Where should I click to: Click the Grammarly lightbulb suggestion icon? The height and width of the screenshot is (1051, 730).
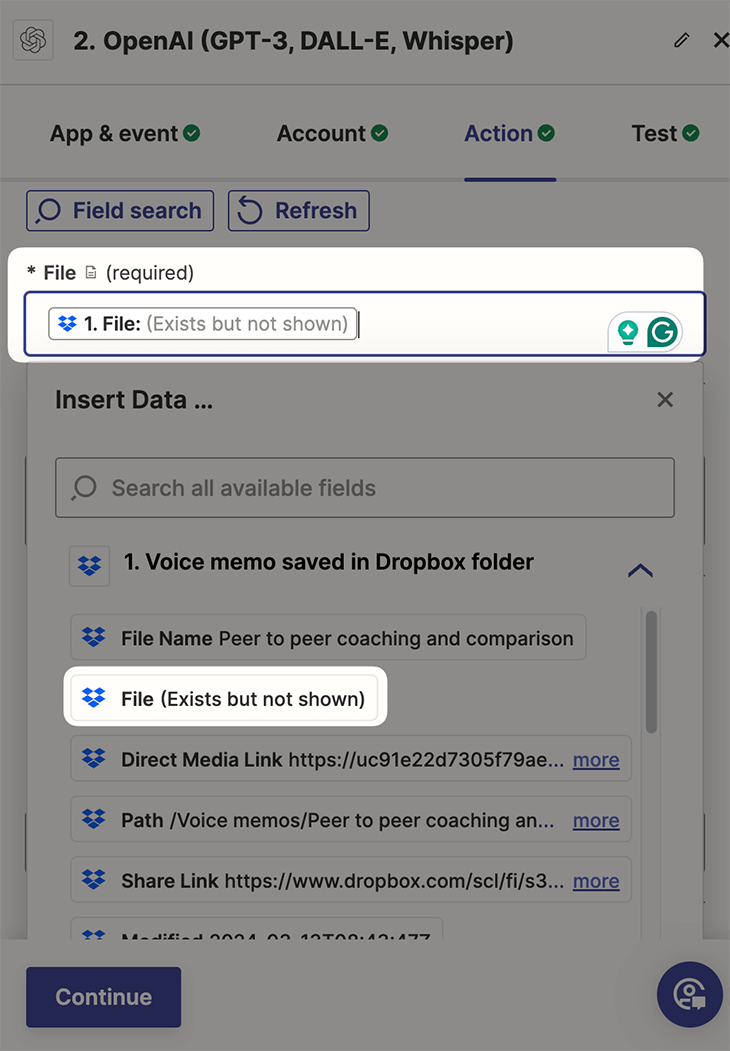tap(628, 332)
